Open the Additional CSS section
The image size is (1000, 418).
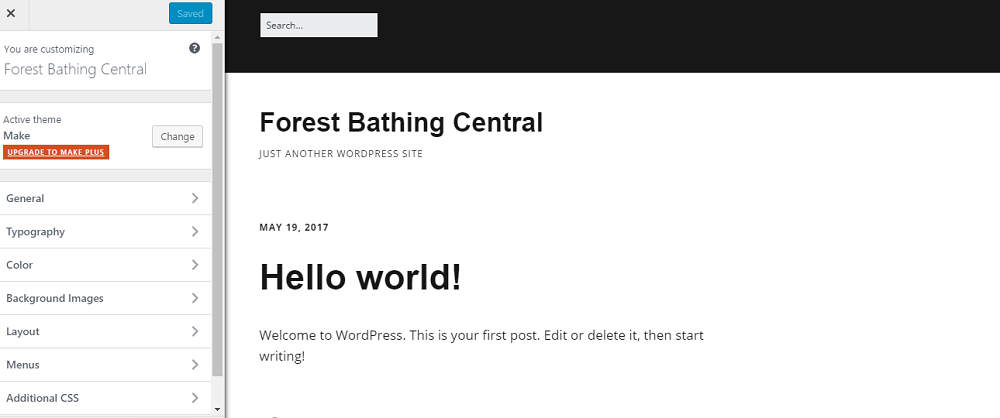(105, 398)
